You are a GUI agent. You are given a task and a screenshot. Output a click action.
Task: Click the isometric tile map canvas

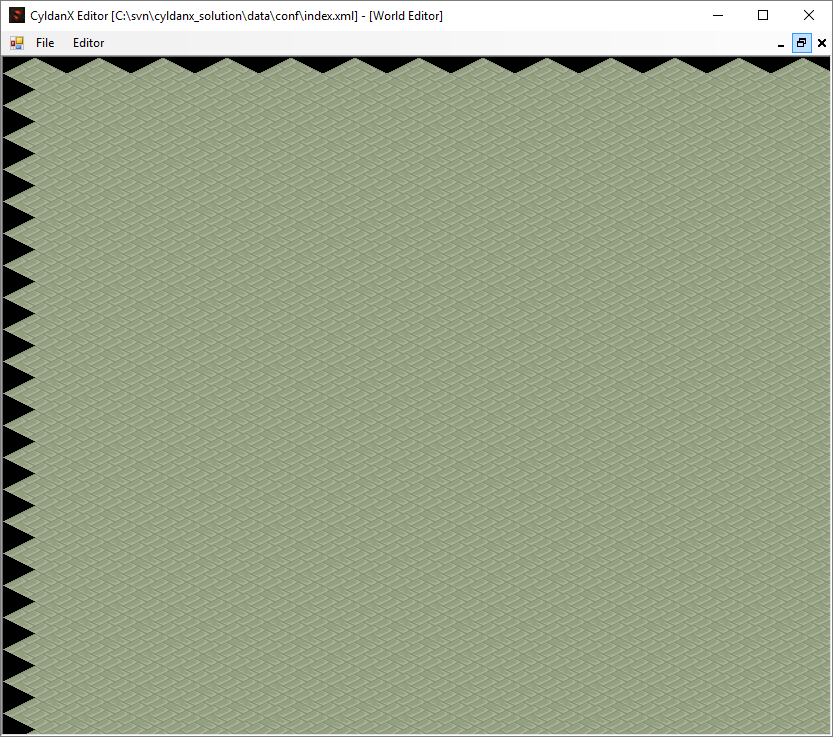point(416,396)
